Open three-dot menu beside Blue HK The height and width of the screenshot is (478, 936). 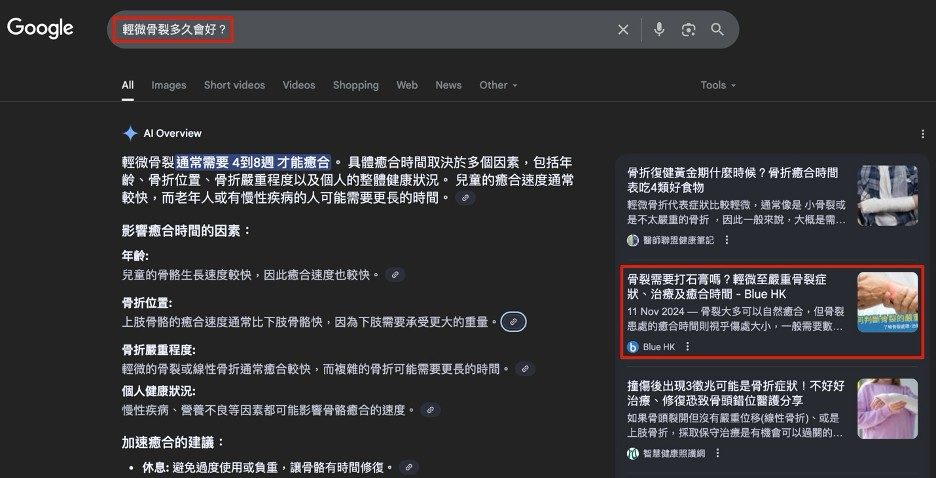[x=687, y=346]
